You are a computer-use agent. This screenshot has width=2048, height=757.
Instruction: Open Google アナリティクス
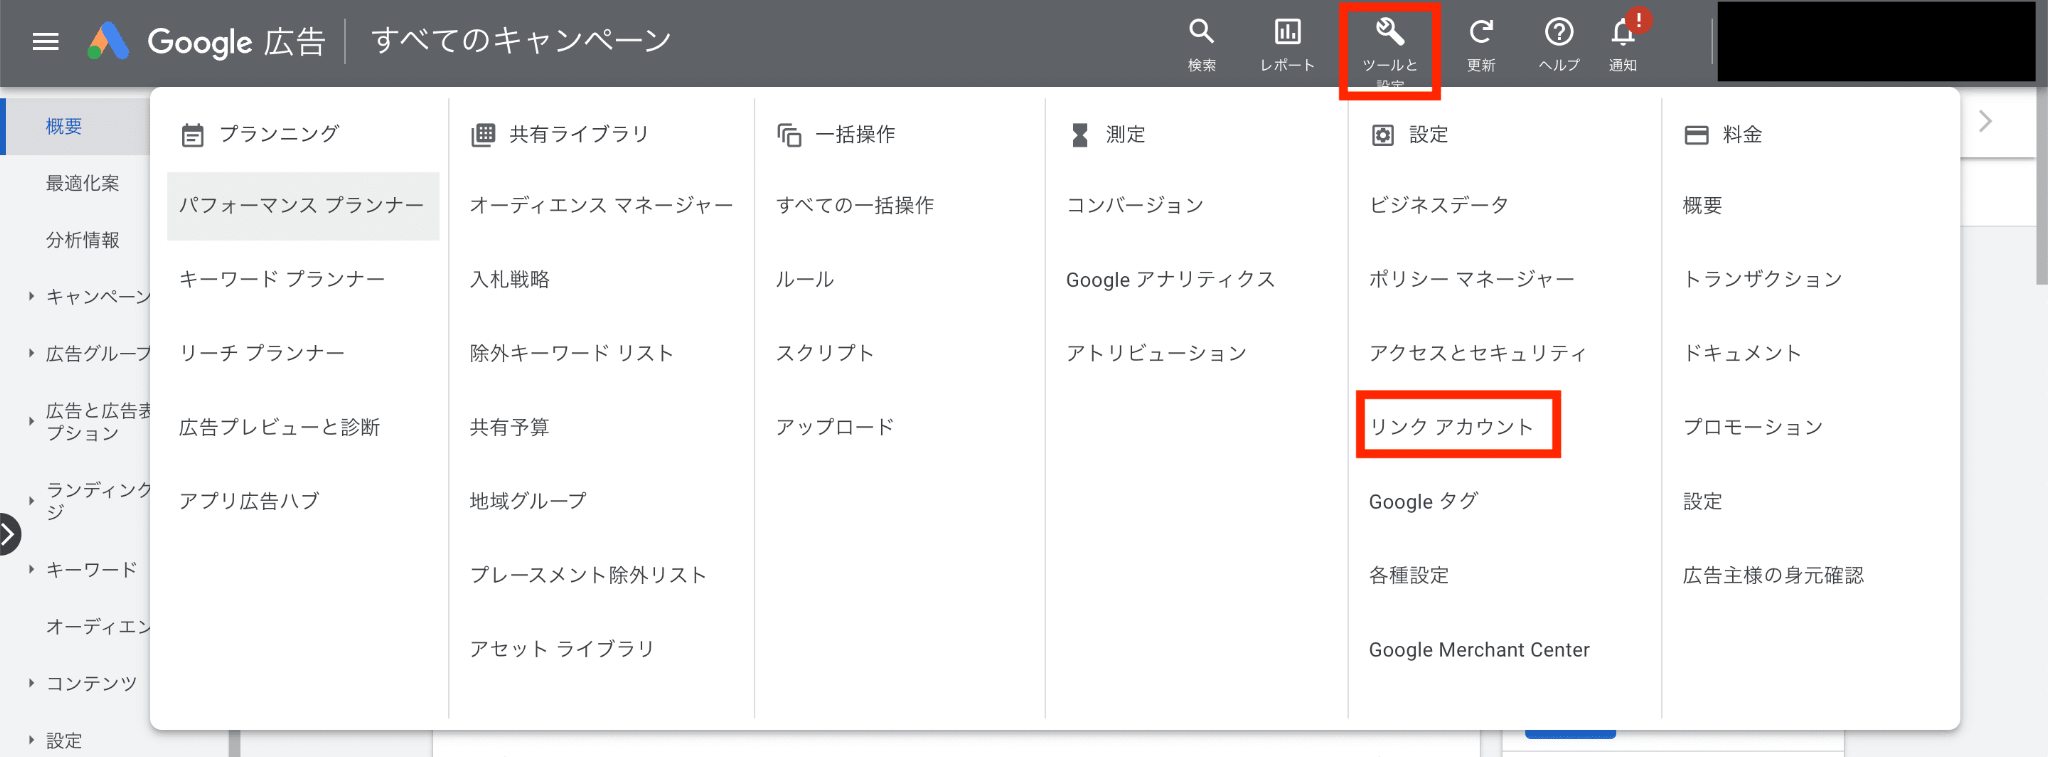1171,279
